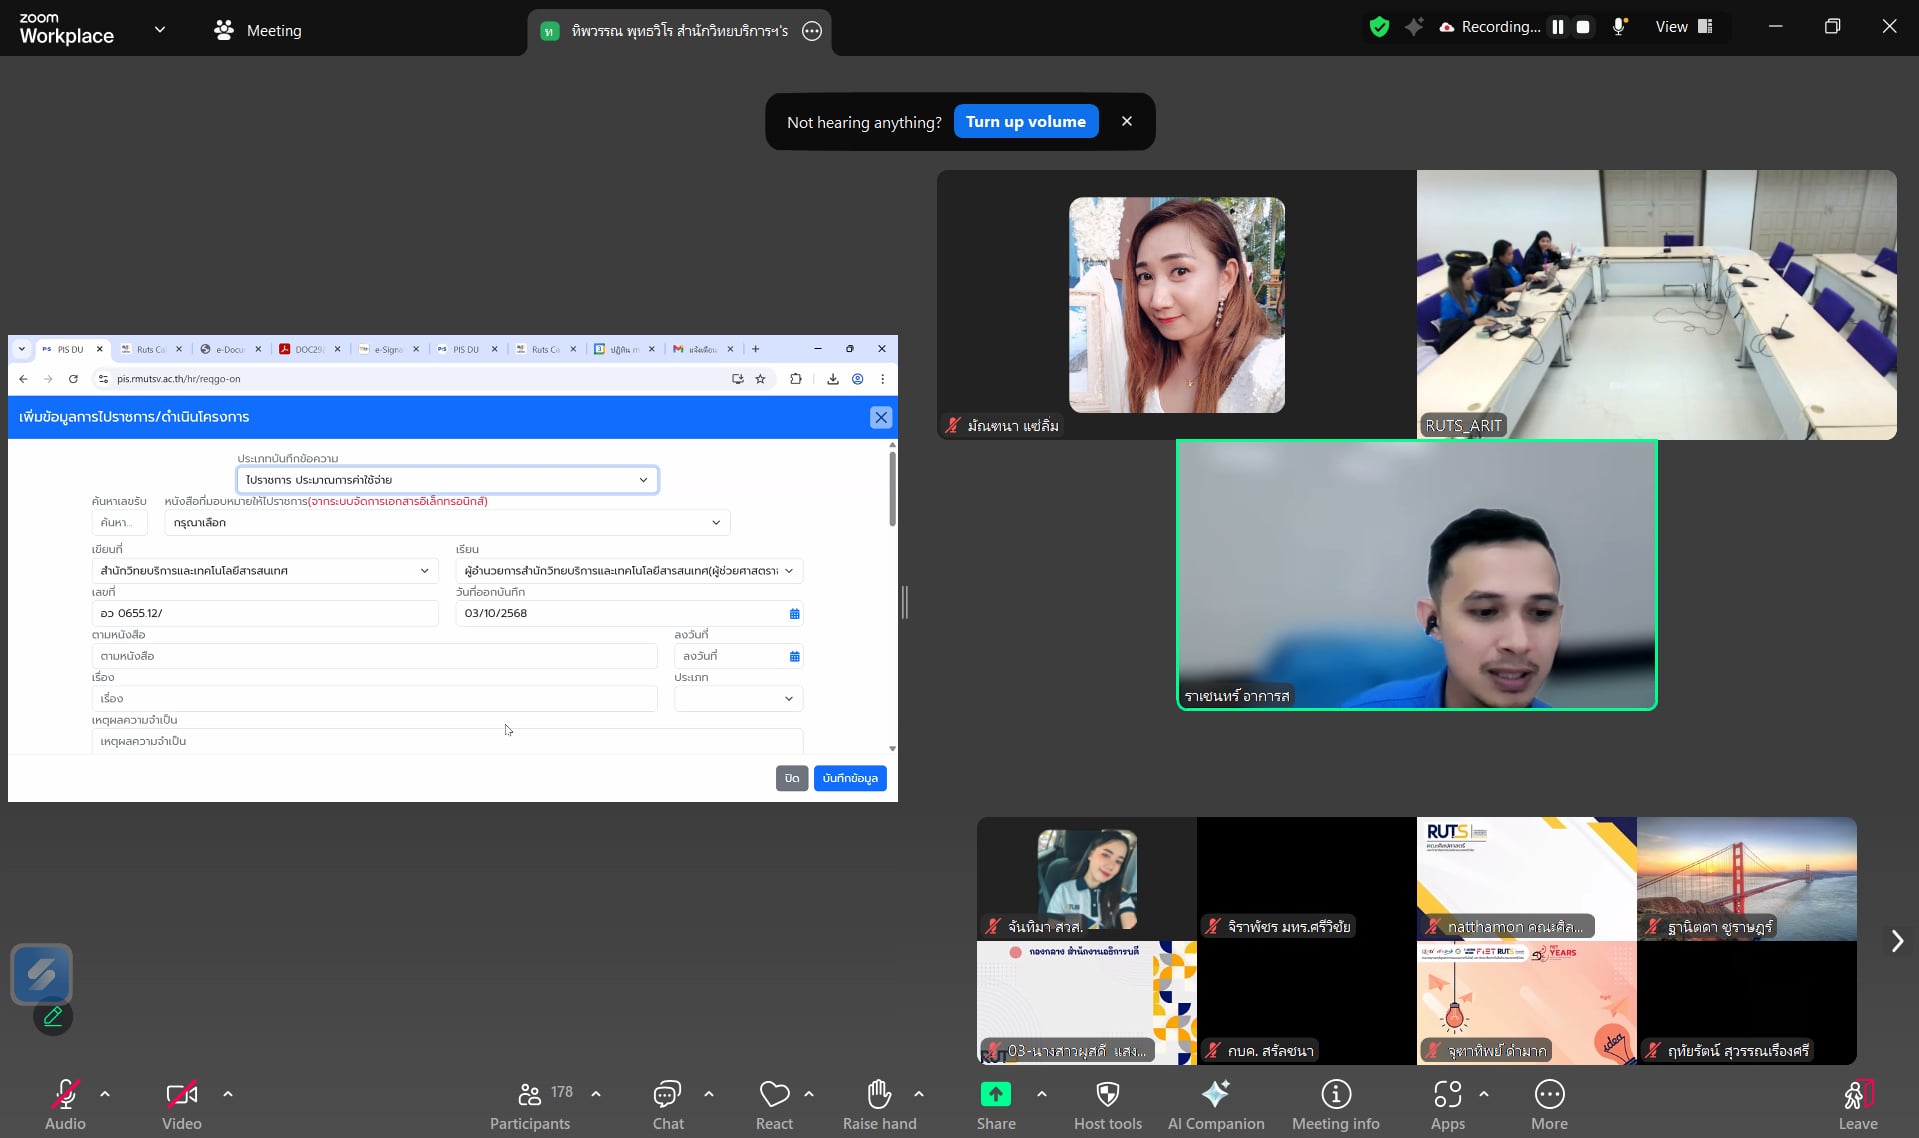The width and height of the screenshot is (1919, 1138).
Task: Unmute the microphone with Audio button
Action: coord(65,1105)
